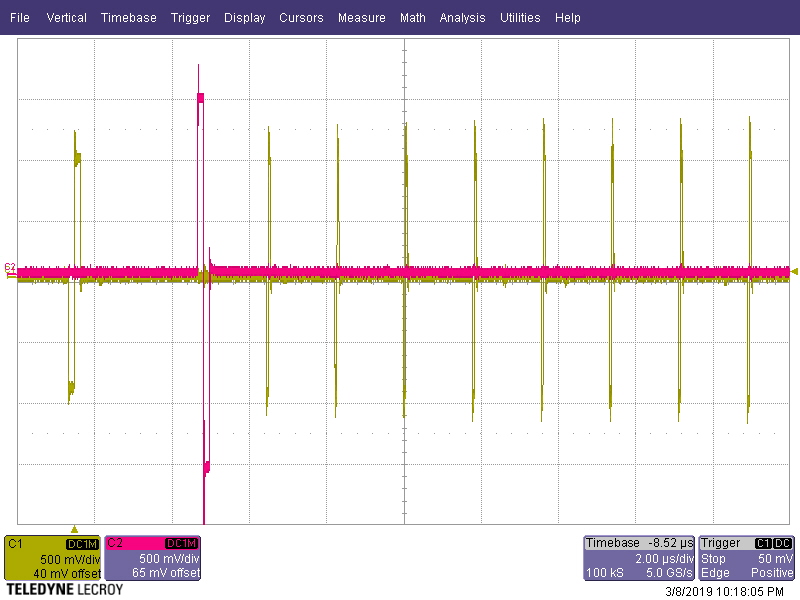Image resolution: width=800 pixels, height=600 pixels.
Task: Open the C1 channel descriptor box
Action: (x=52, y=558)
